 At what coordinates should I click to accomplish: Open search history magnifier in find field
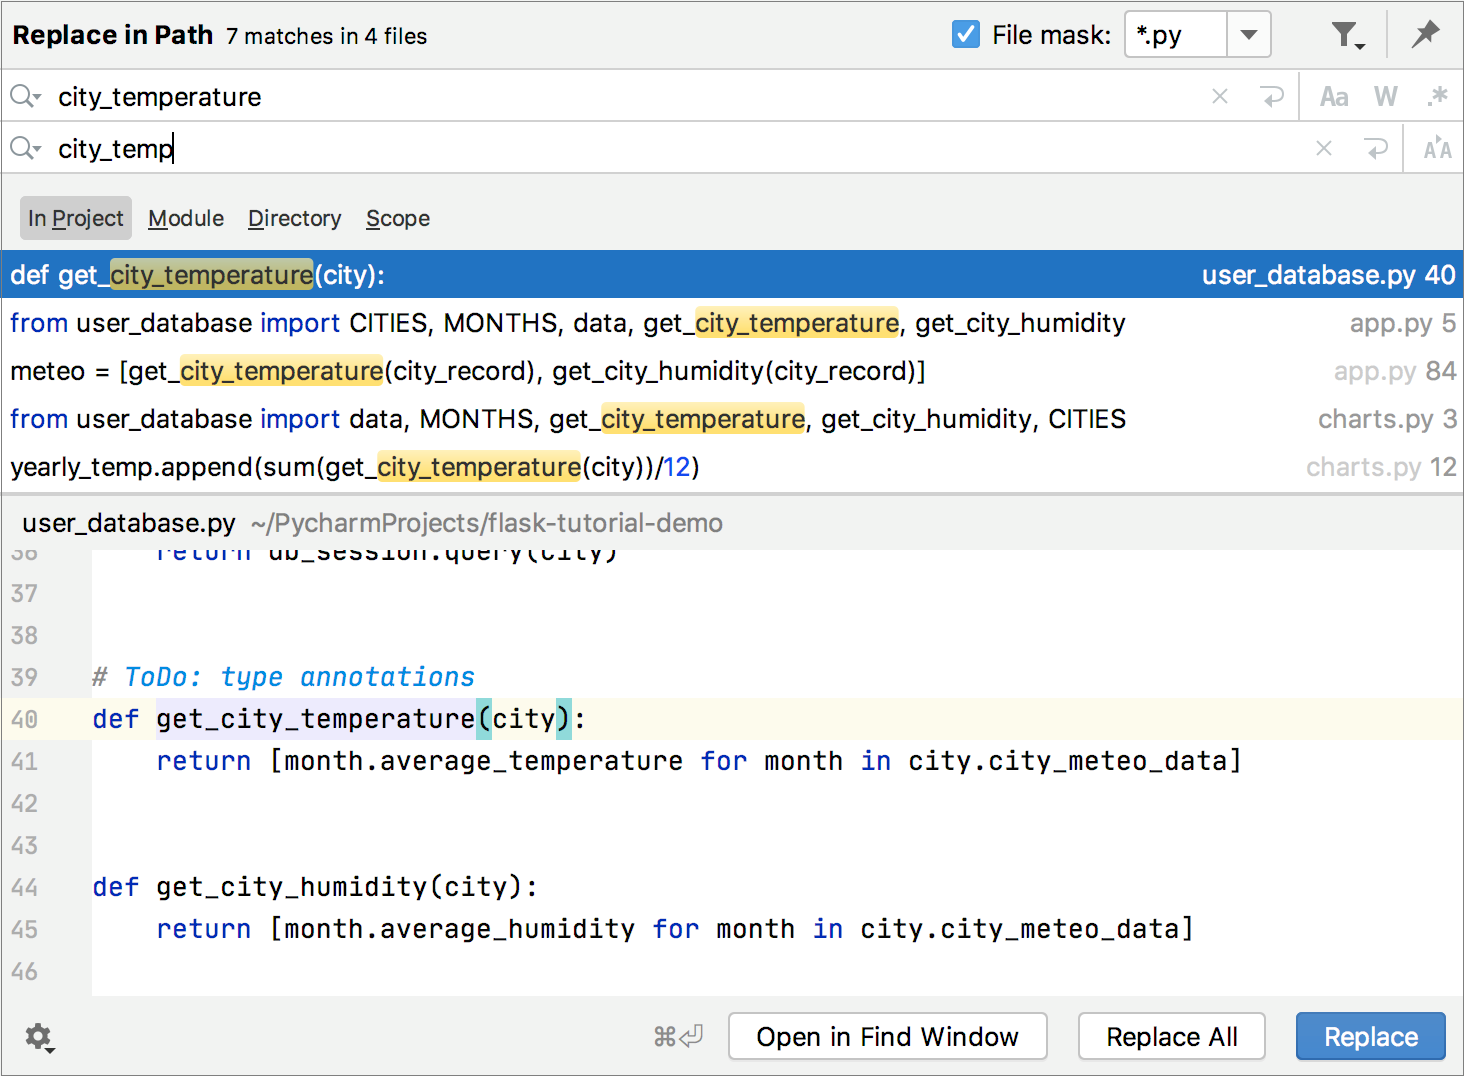point(25,97)
